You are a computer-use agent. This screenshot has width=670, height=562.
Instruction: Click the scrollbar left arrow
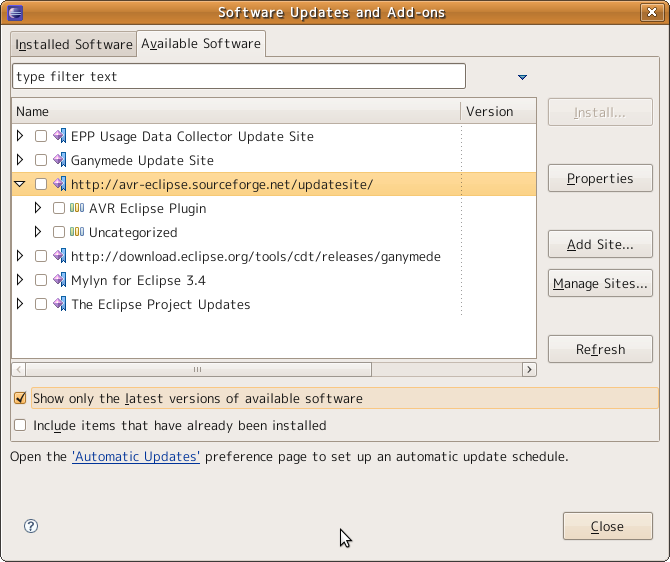[x=18, y=369]
